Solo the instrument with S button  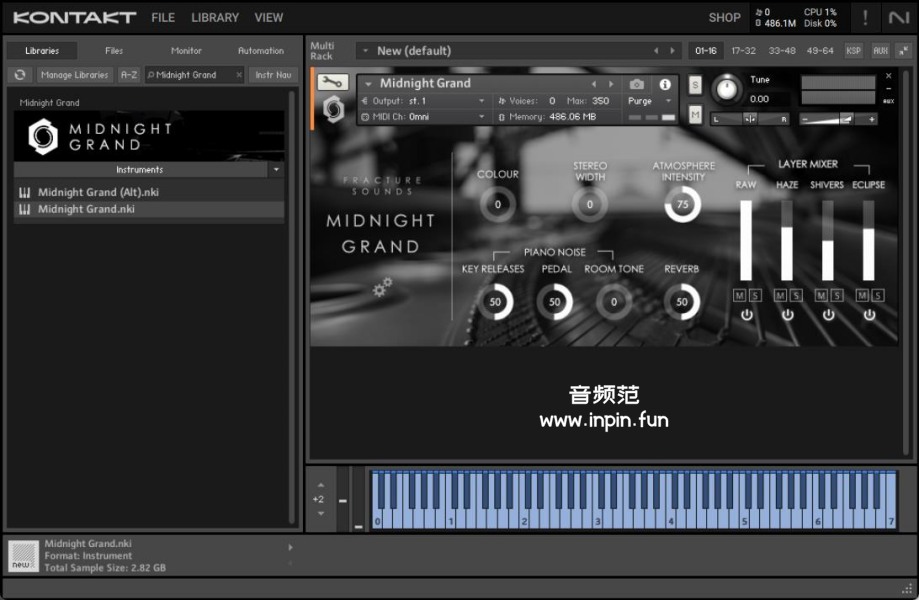[695, 86]
